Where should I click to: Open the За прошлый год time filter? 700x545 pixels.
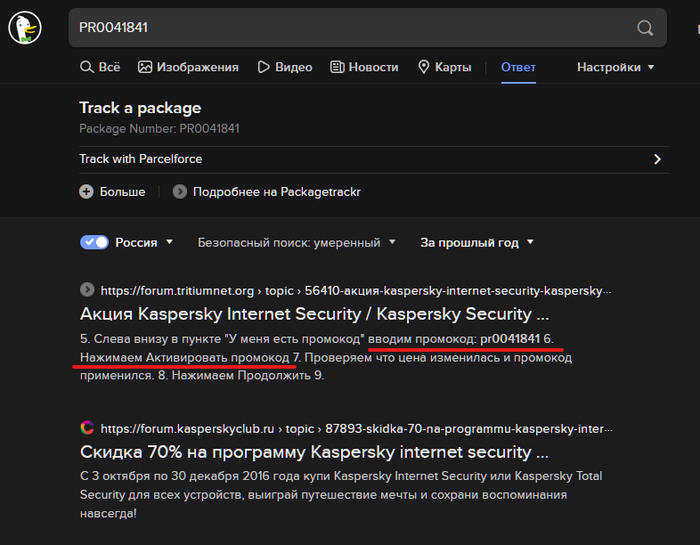tap(477, 242)
